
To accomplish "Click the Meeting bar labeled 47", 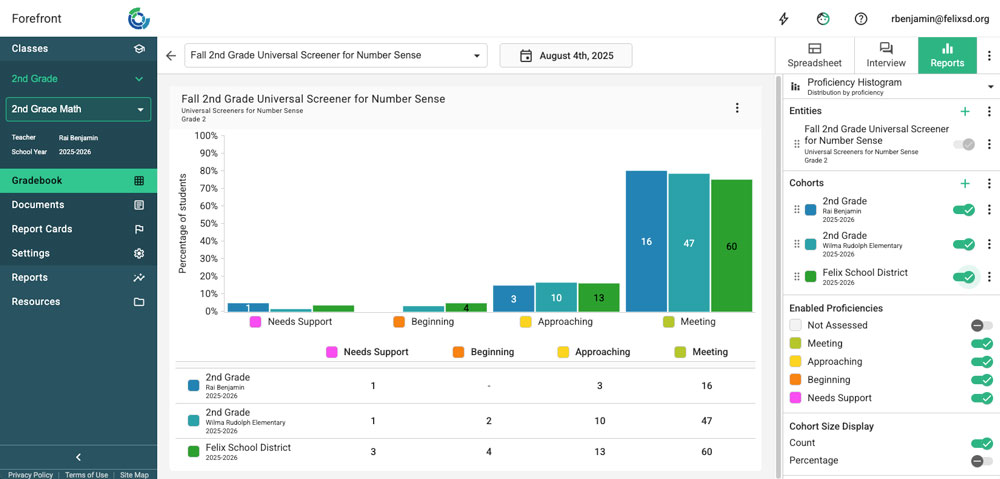I will (689, 243).
